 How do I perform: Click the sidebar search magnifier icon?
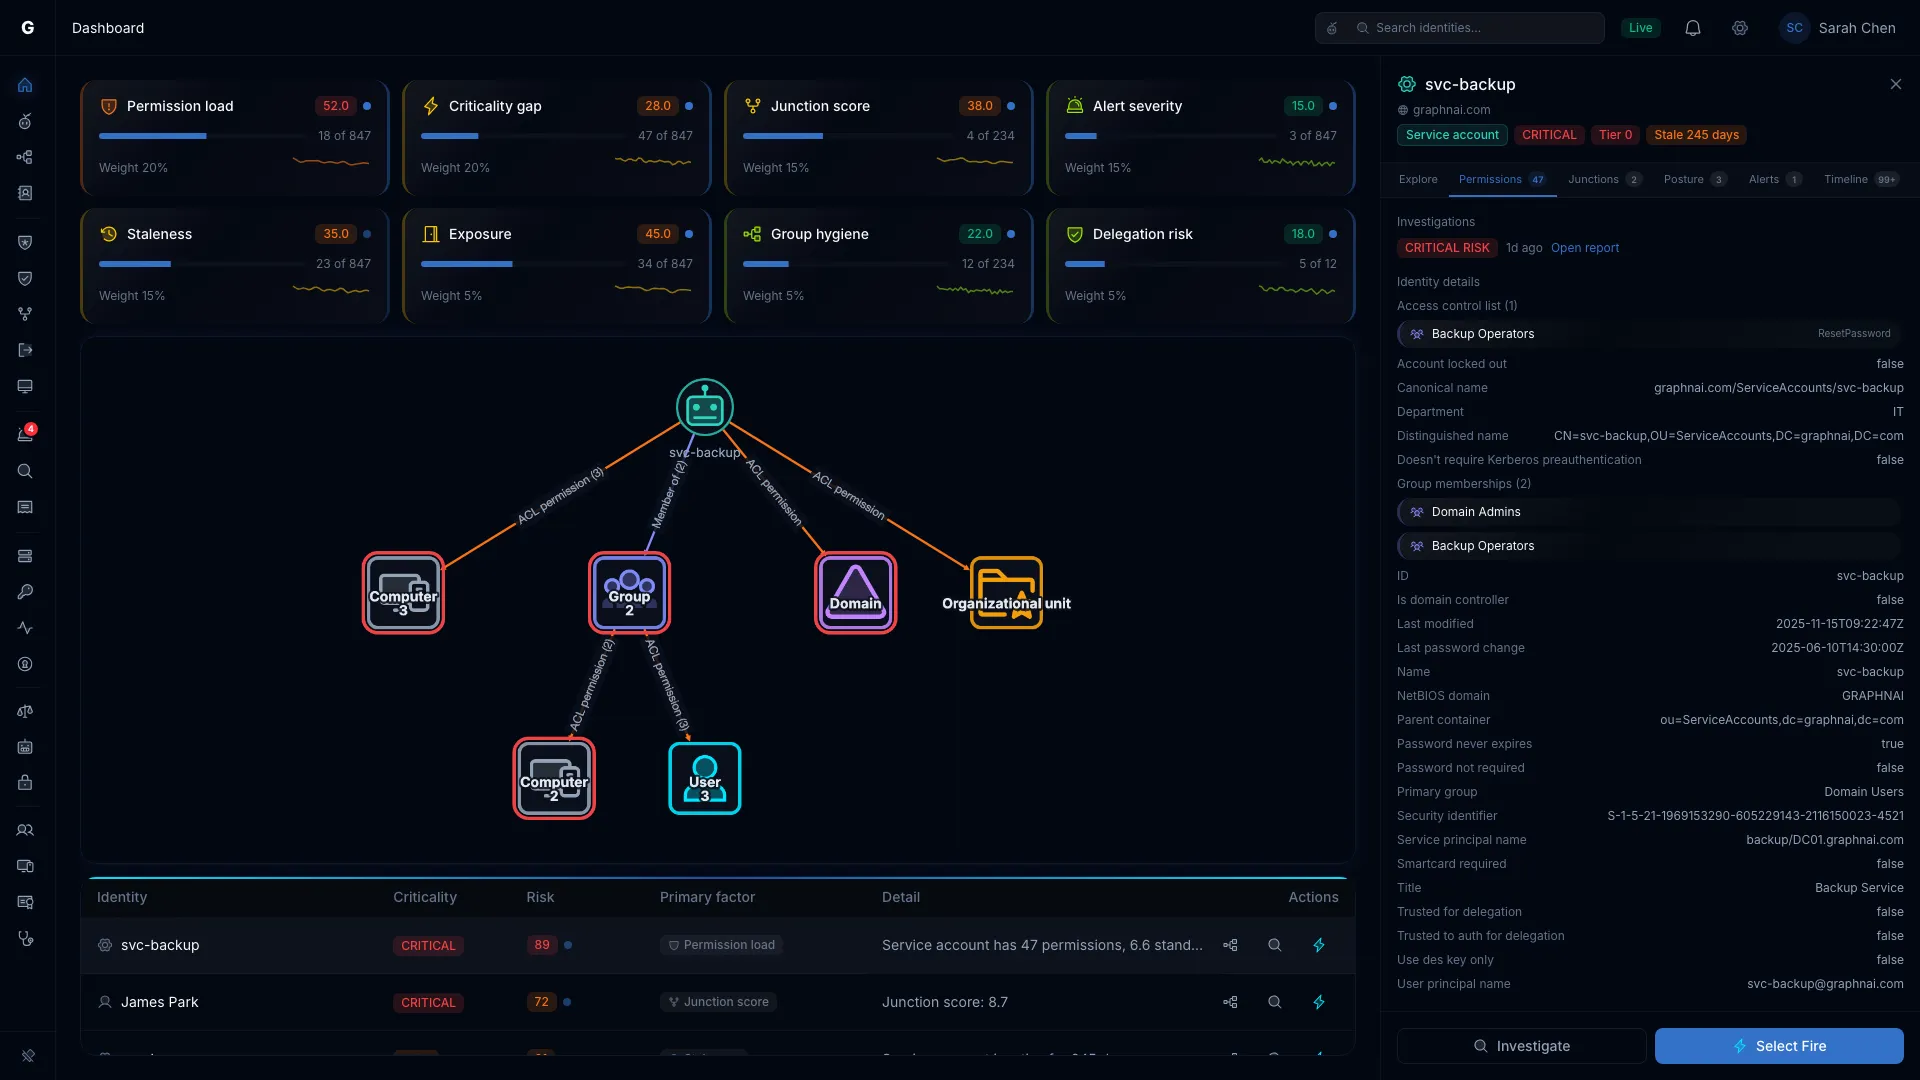25,471
